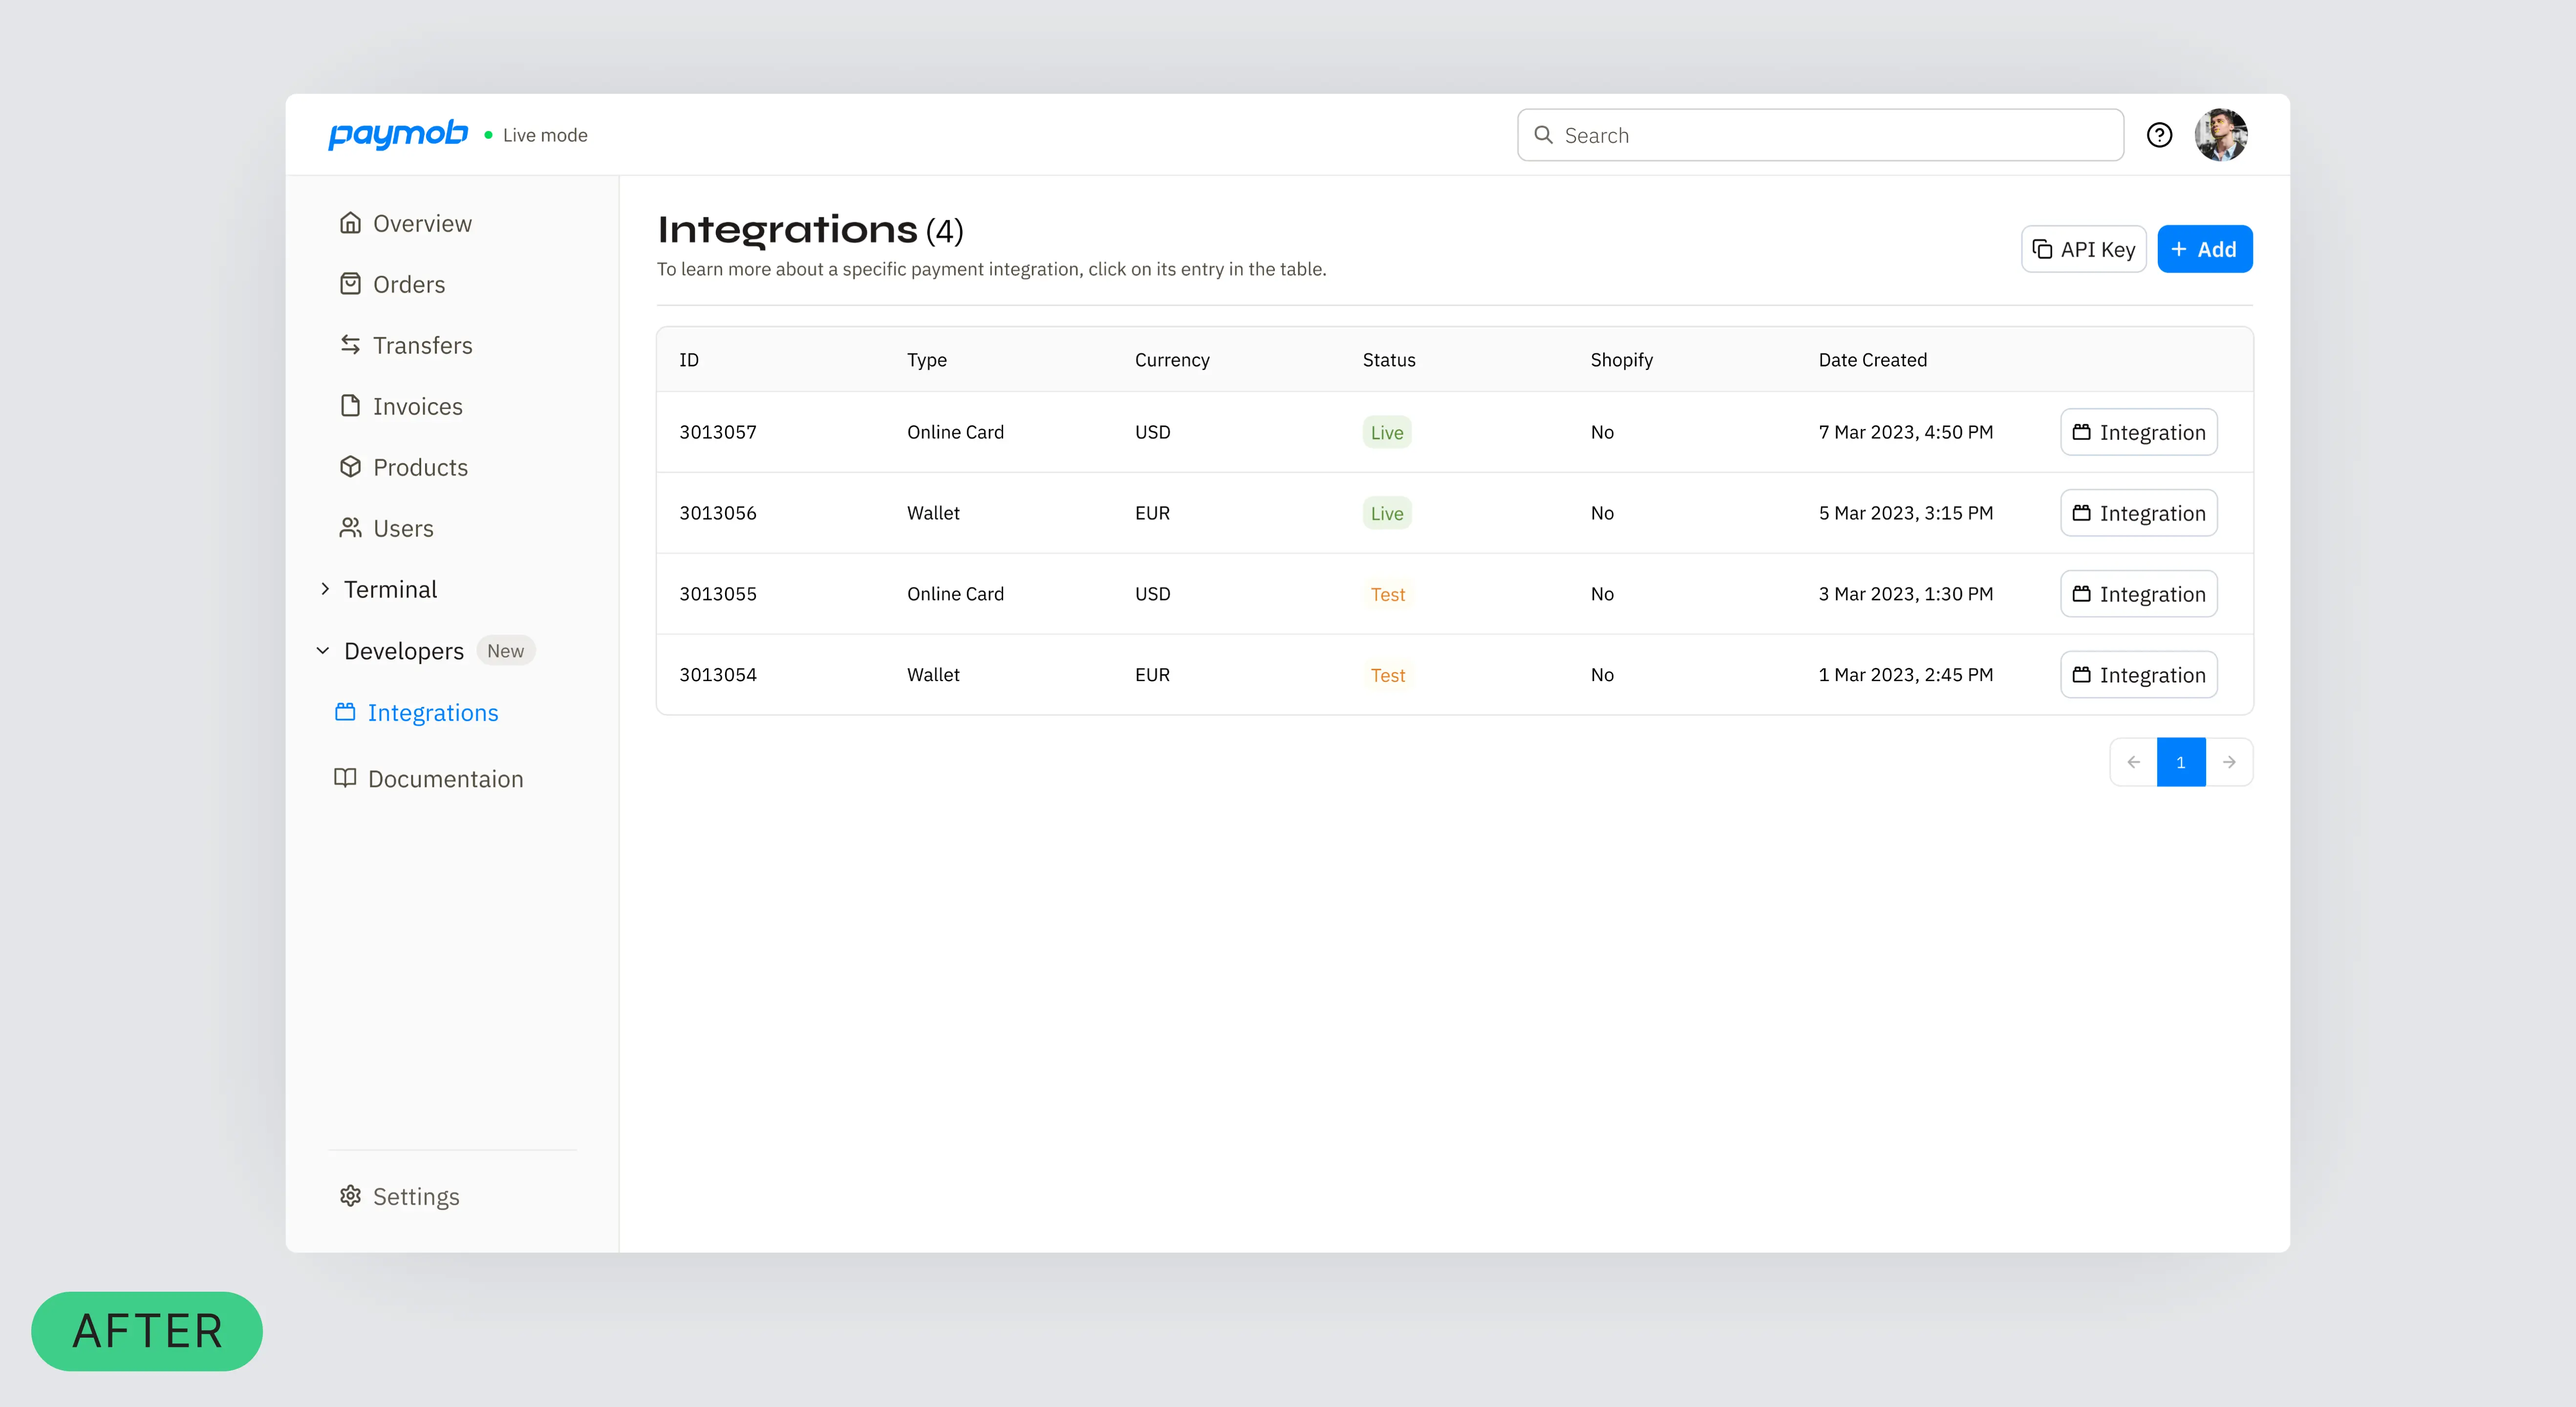
Task: Expand the Terminal menu group
Action: click(x=325, y=589)
